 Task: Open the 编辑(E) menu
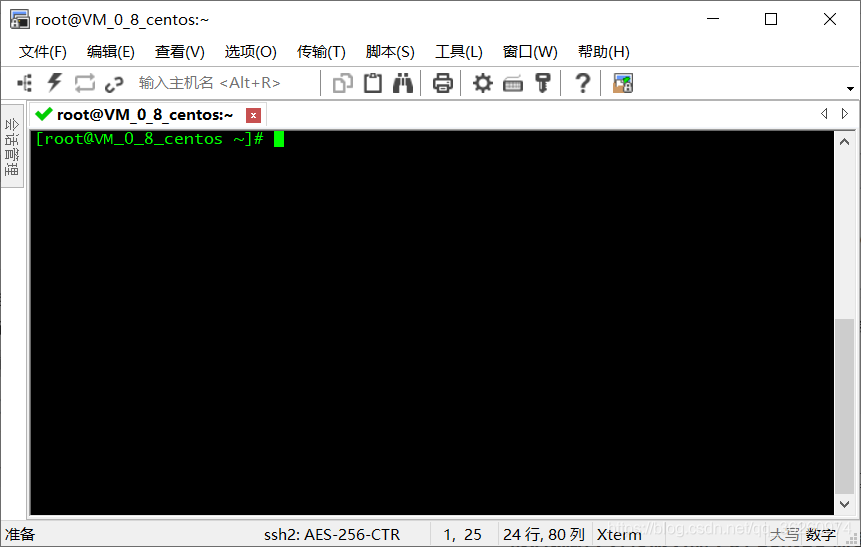coord(110,52)
